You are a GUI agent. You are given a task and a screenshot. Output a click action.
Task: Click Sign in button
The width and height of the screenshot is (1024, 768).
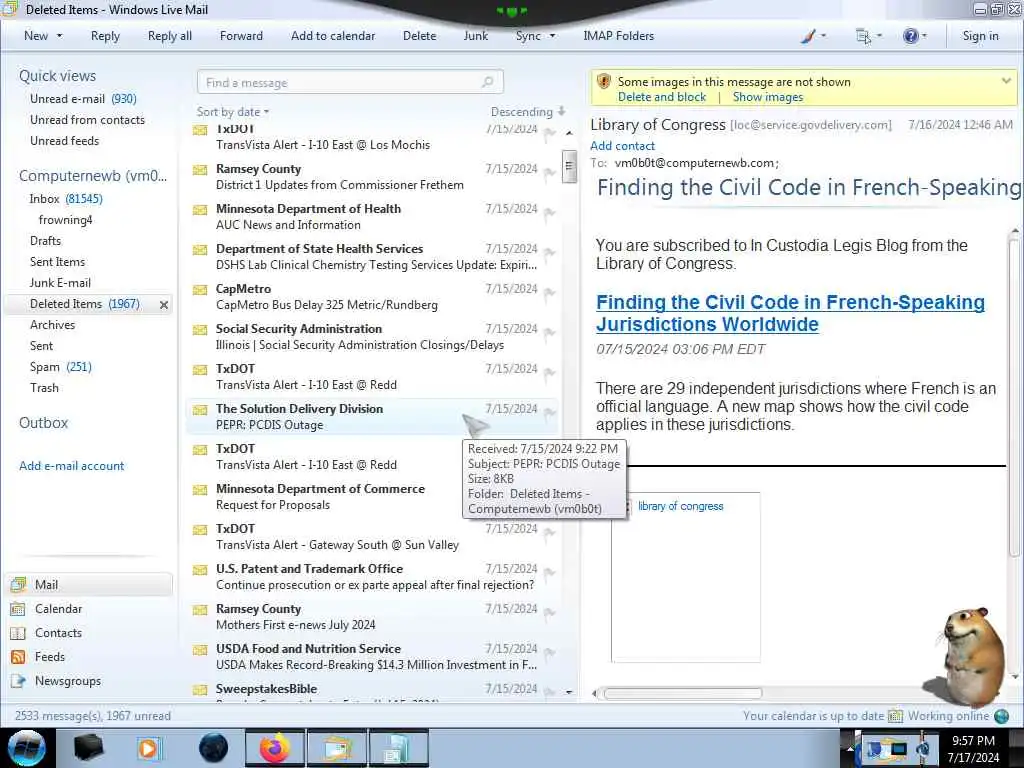[x=980, y=36]
